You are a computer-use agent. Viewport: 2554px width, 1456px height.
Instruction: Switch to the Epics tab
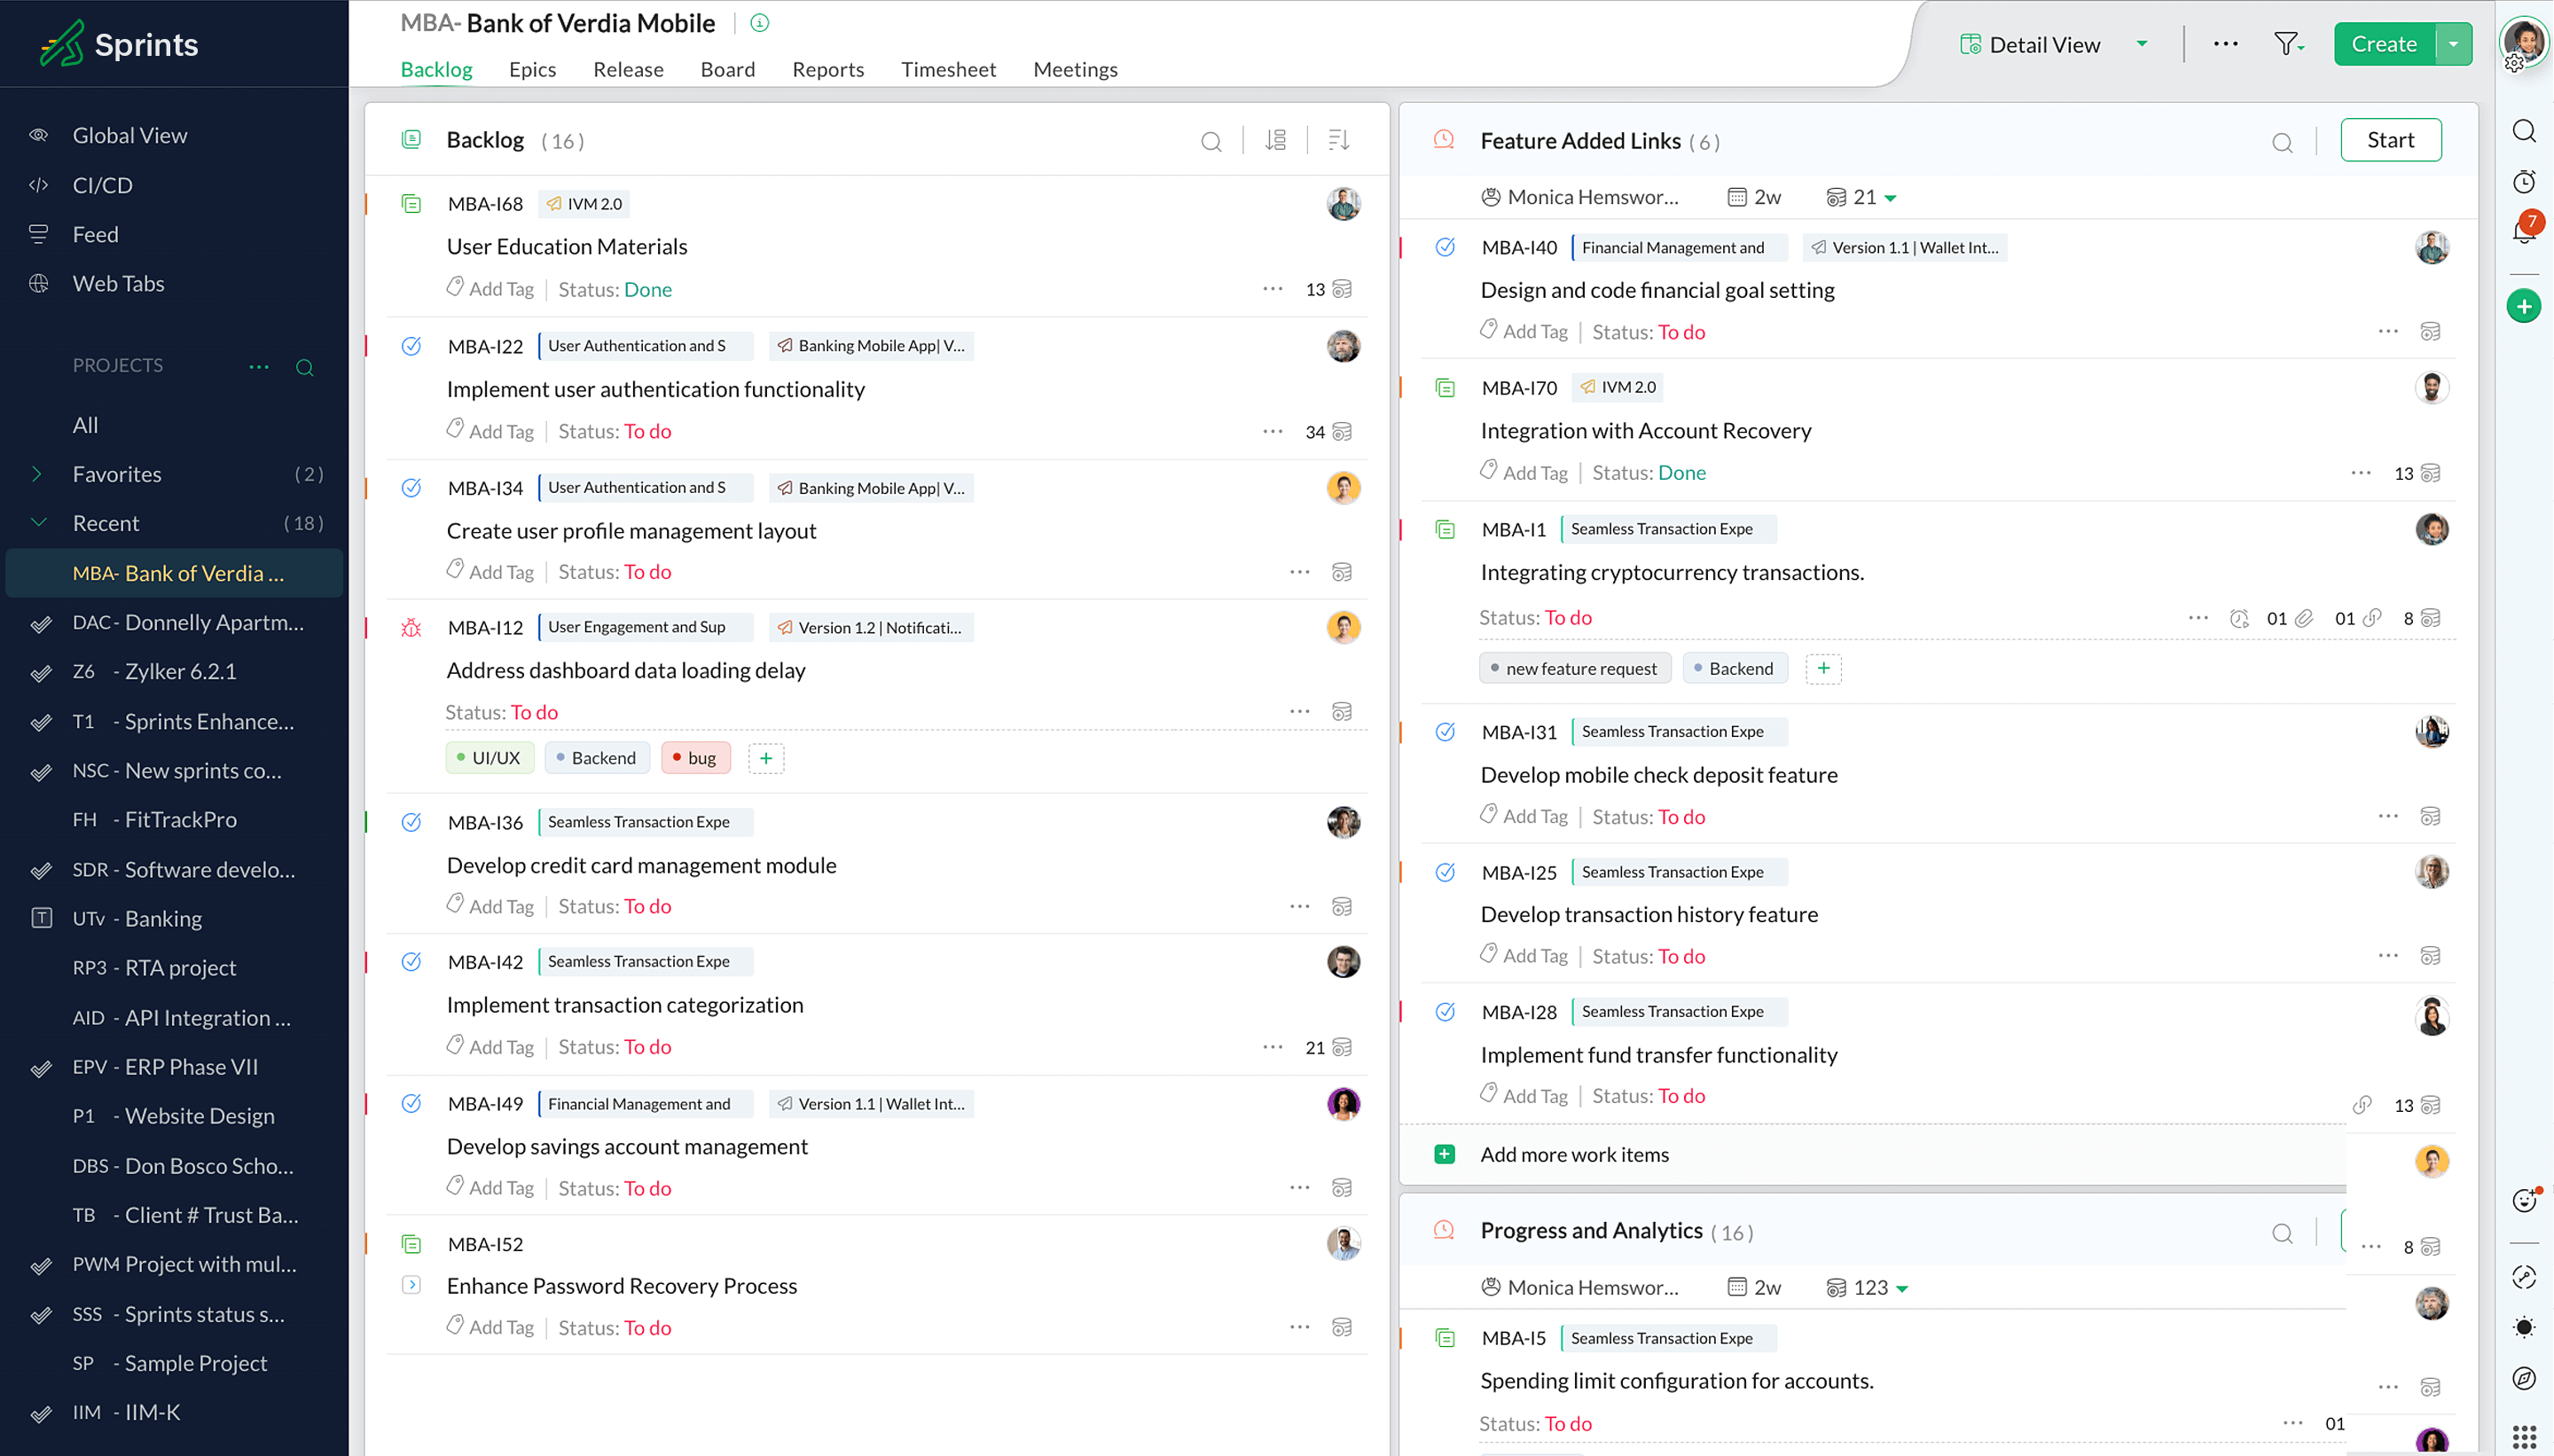pos(532,69)
